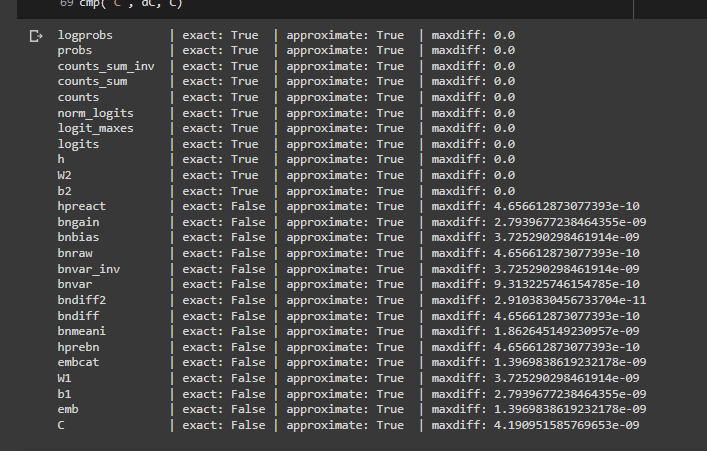Click the 'hprebn' output label
707x451 pixels.
(78, 347)
